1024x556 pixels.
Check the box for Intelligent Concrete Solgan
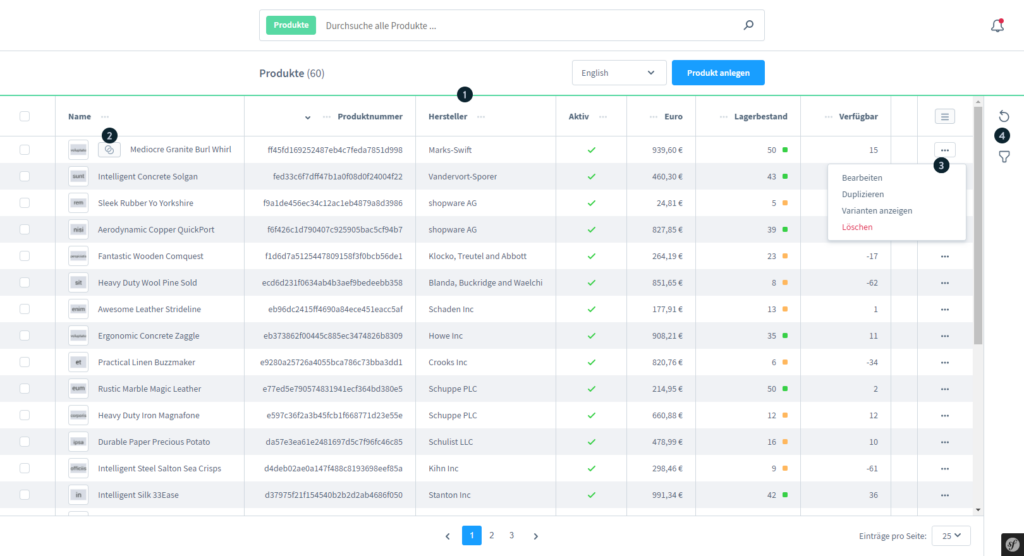point(25,177)
